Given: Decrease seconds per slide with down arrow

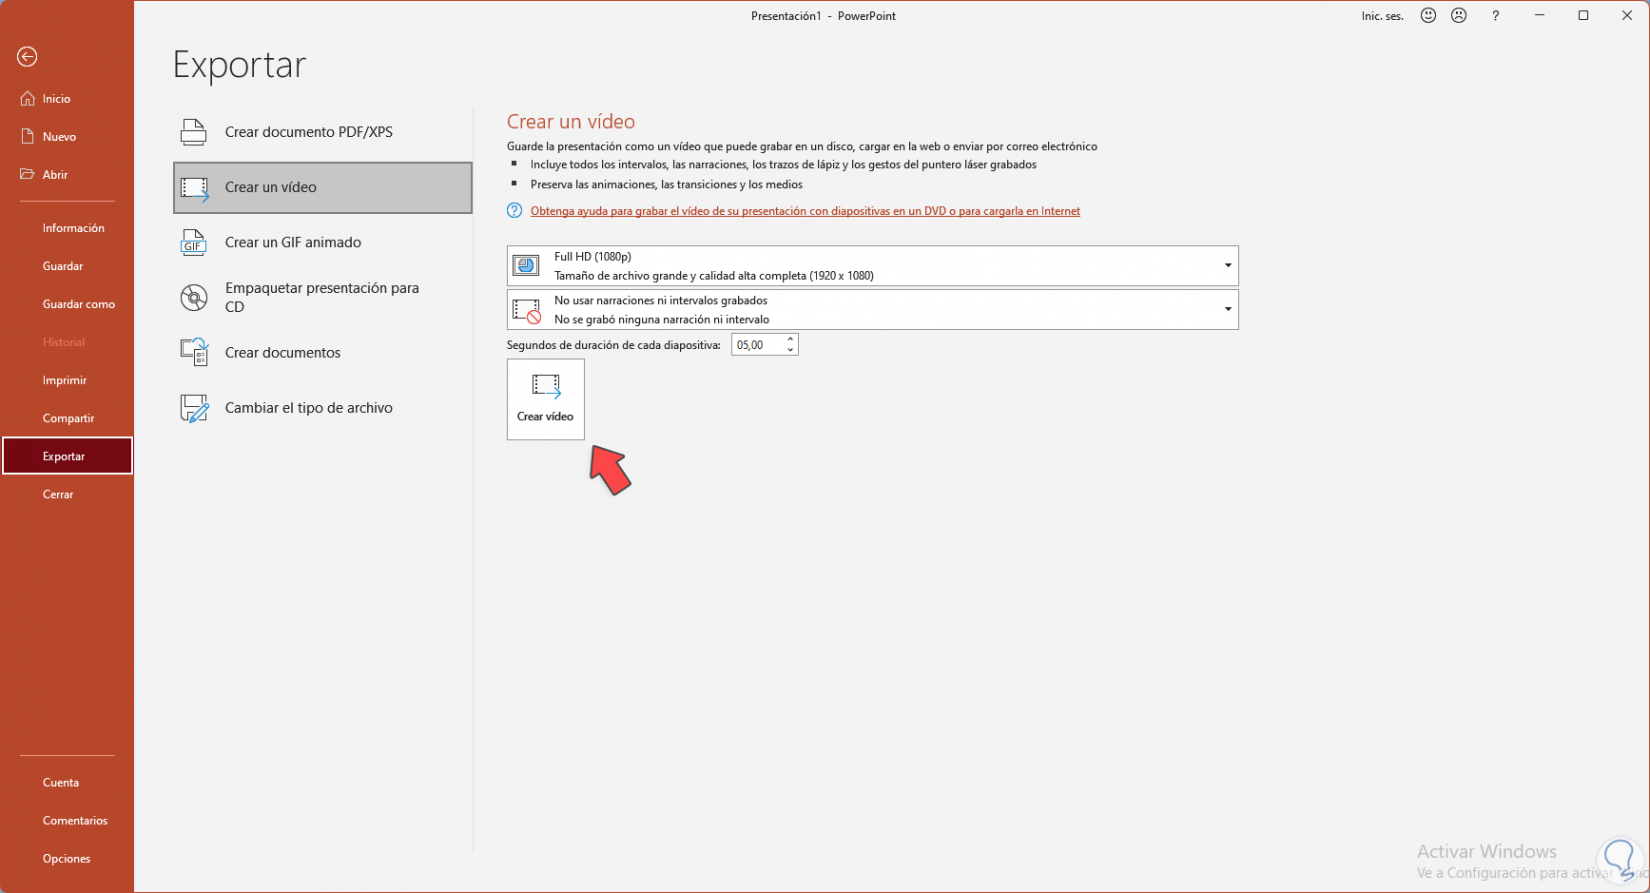Looking at the screenshot, I should (x=790, y=350).
